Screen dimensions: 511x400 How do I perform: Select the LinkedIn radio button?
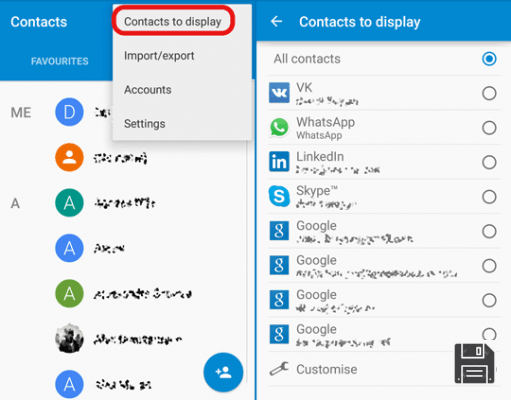click(489, 162)
